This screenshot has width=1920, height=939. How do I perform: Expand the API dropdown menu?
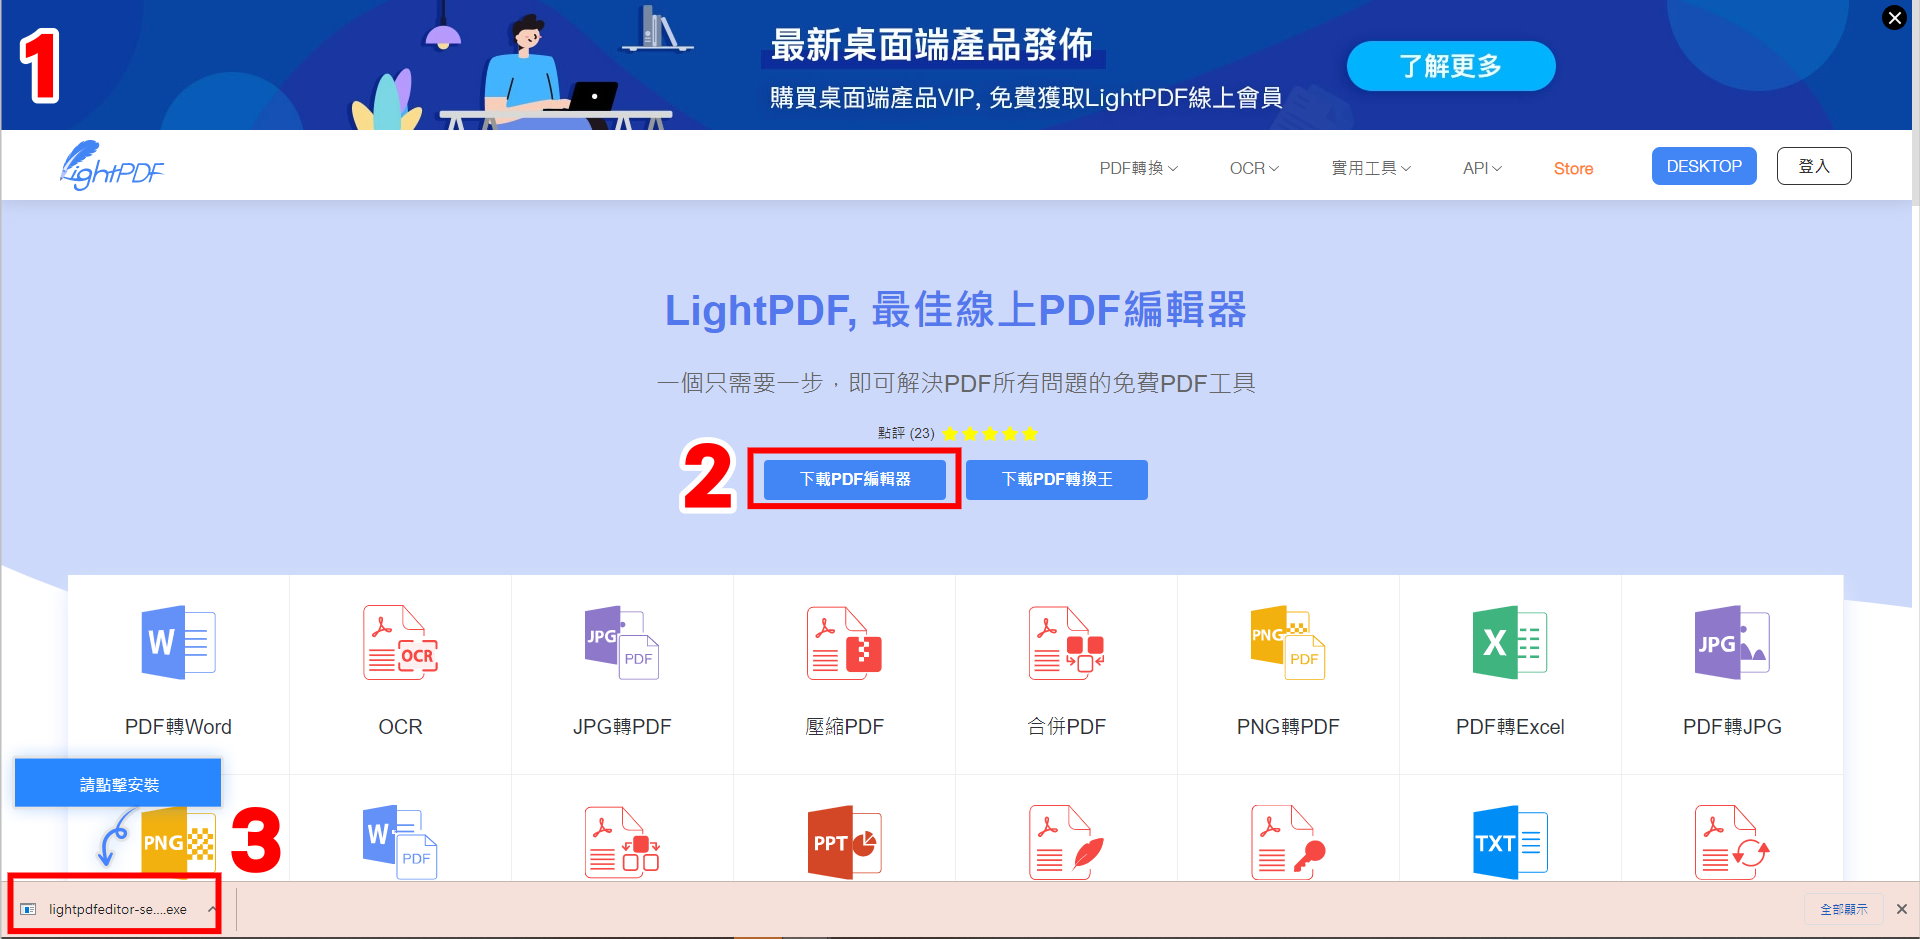coord(1482,168)
